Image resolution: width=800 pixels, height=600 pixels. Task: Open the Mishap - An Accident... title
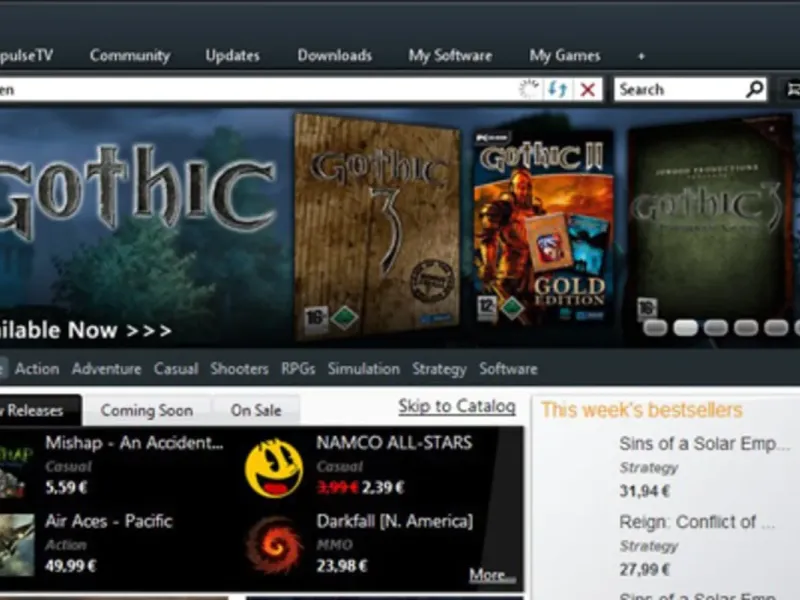coord(134,443)
